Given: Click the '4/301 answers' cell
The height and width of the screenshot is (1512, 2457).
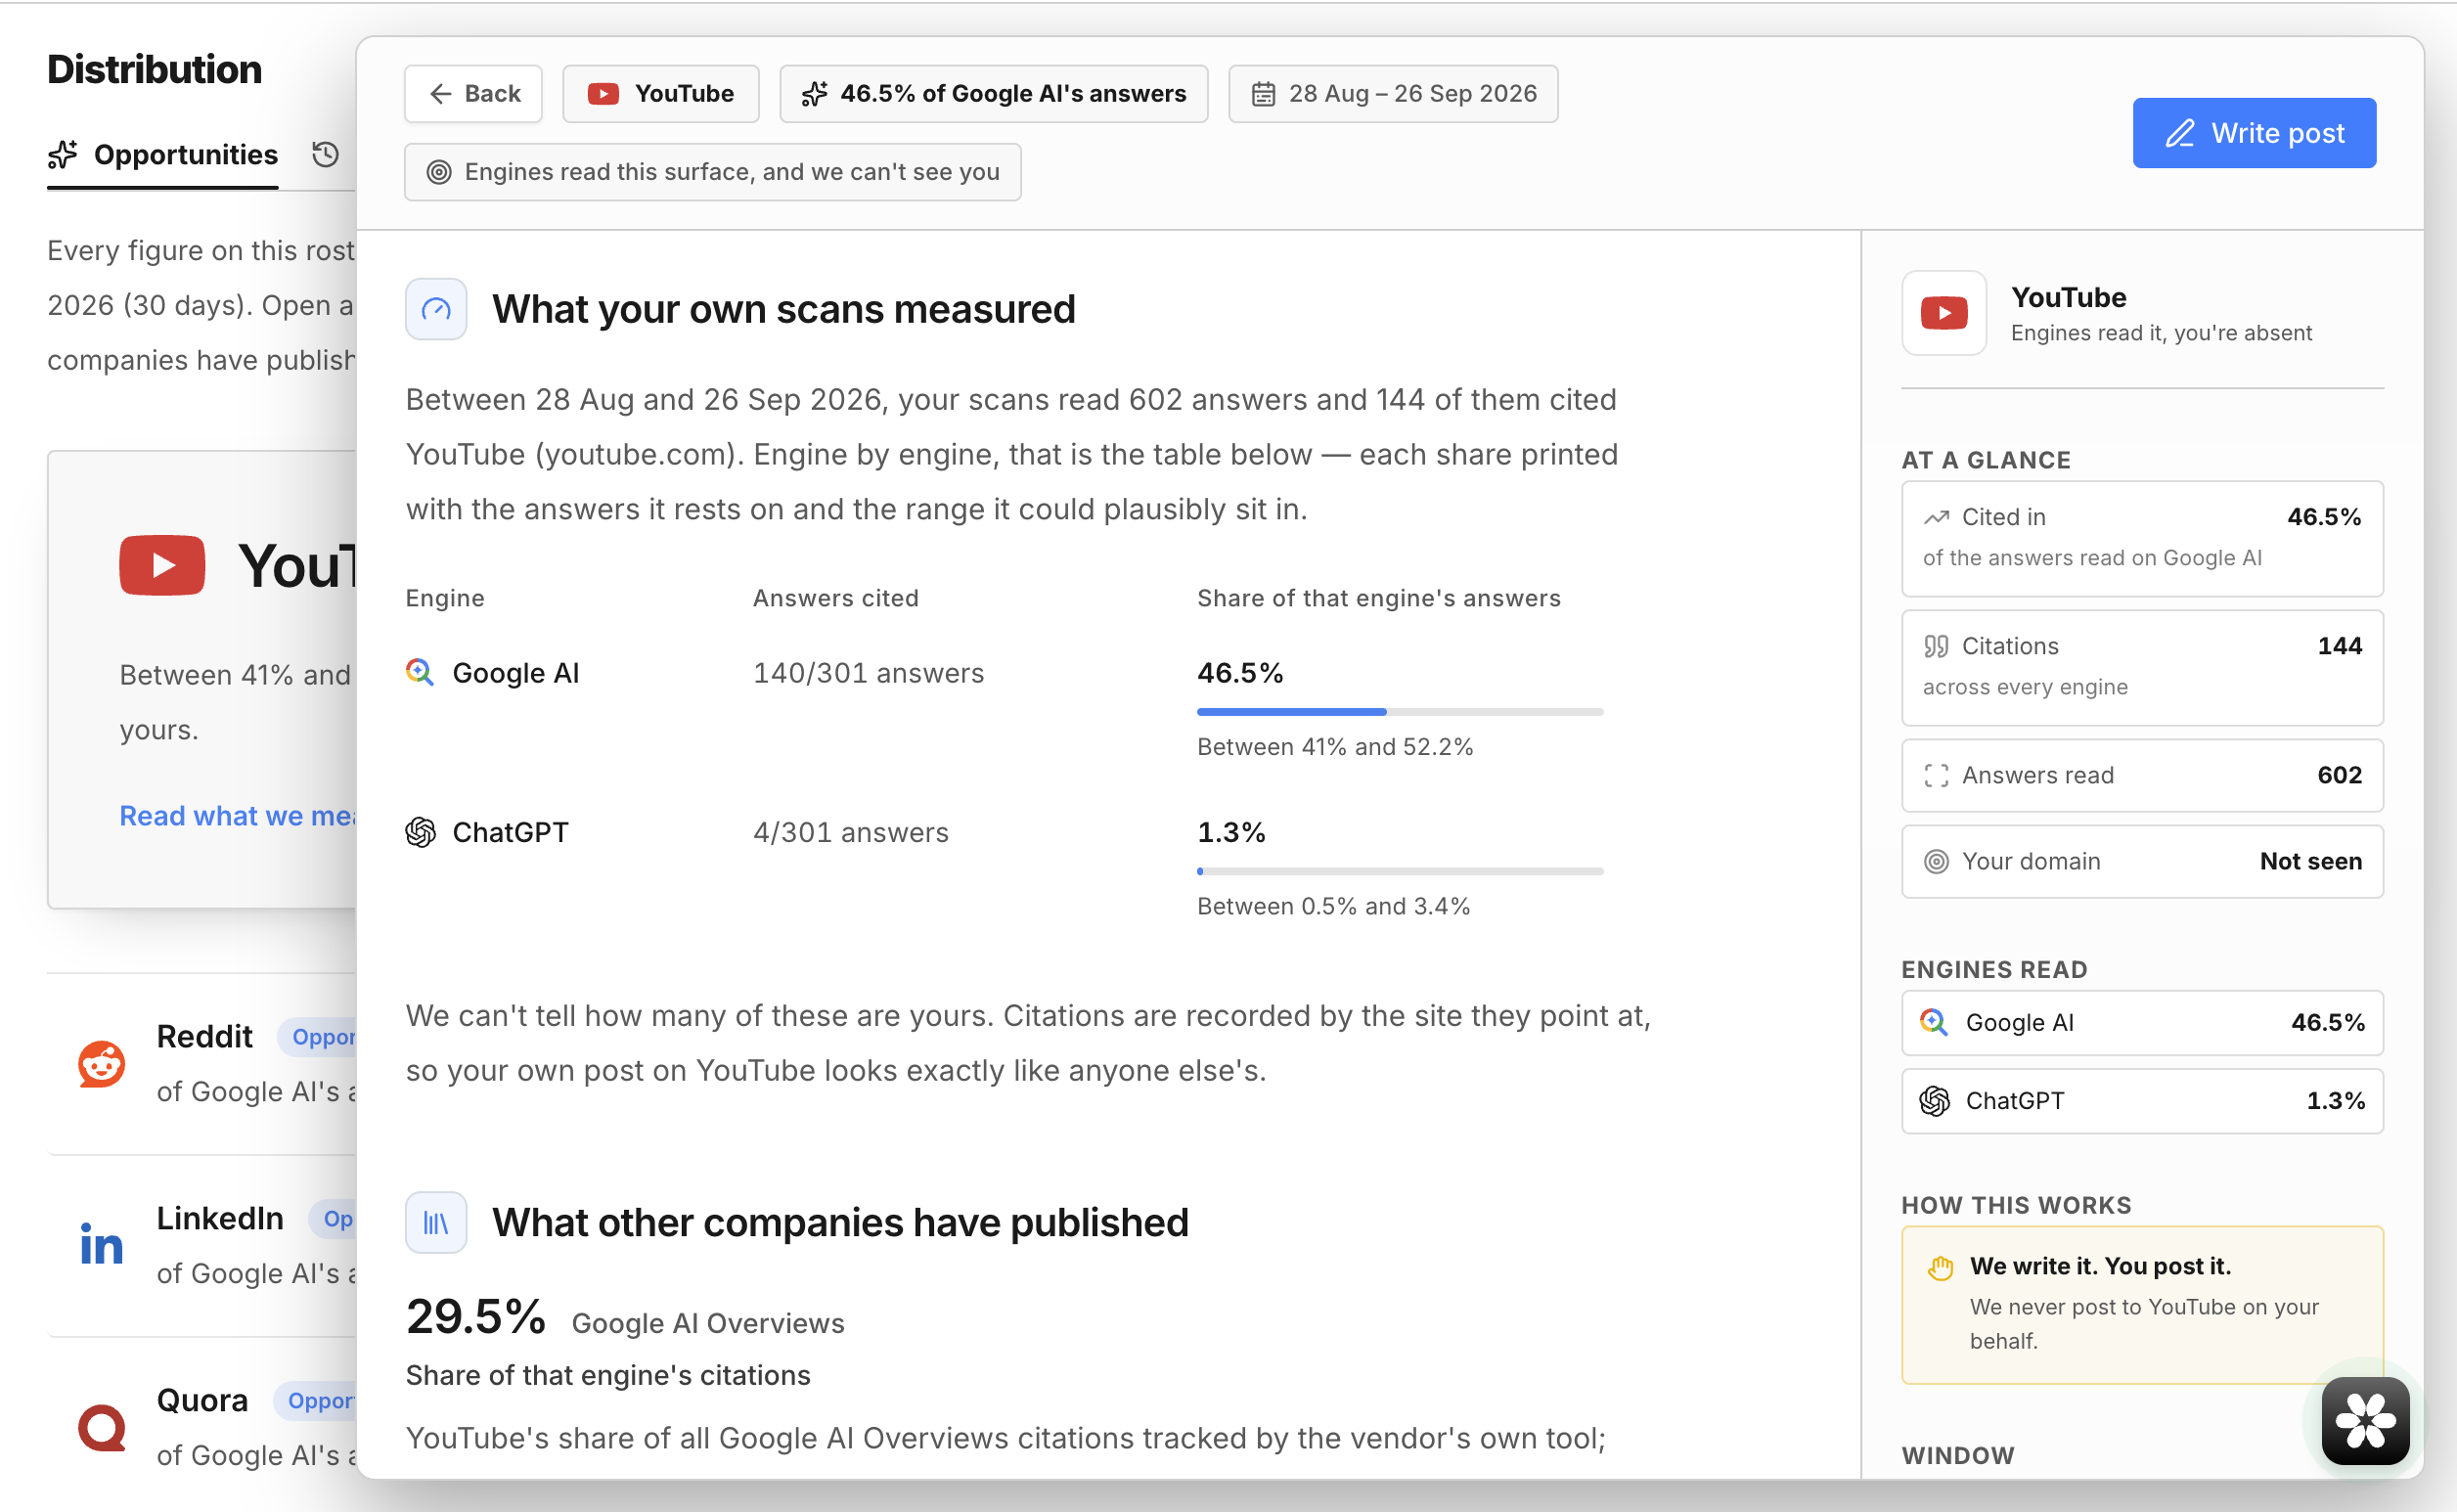Looking at the screenshot, I should [850, 832].
